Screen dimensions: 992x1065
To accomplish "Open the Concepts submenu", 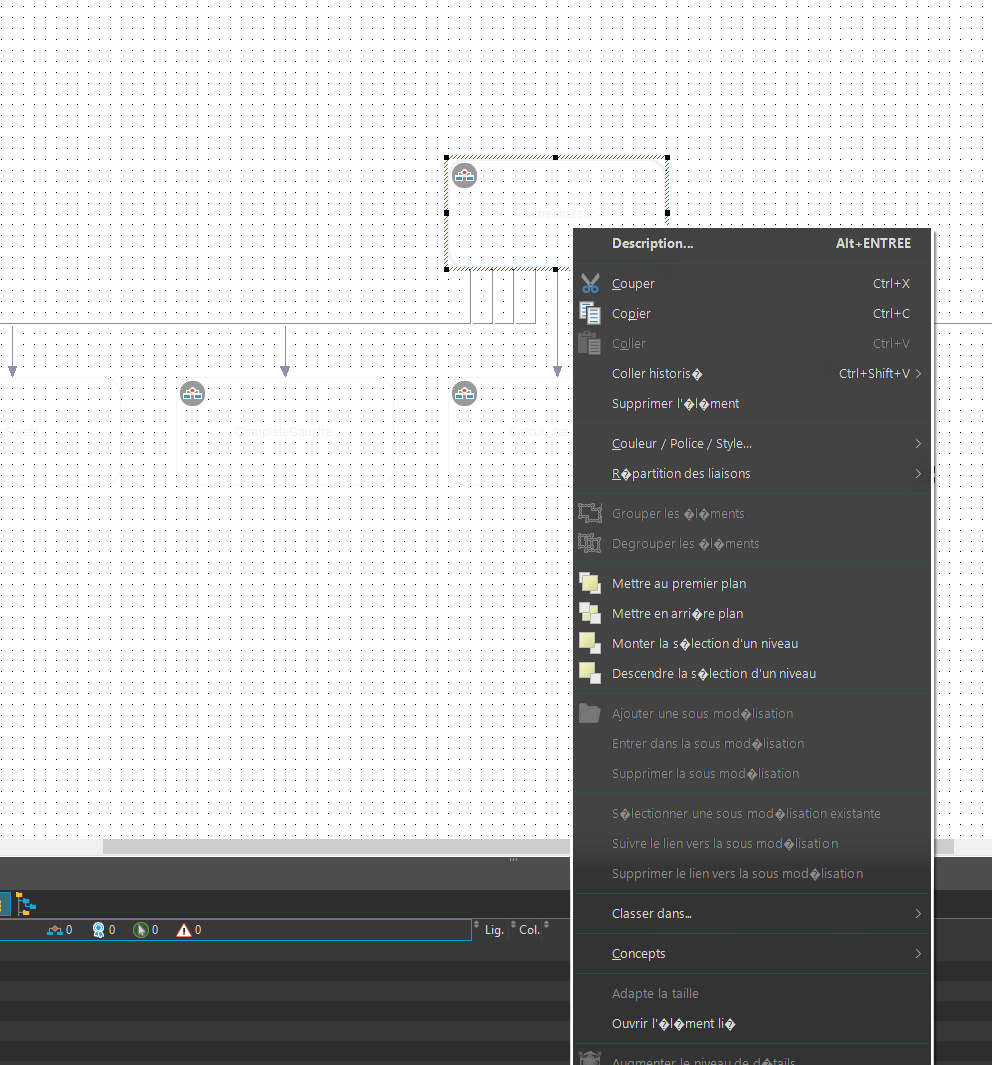I will [752, 954].
